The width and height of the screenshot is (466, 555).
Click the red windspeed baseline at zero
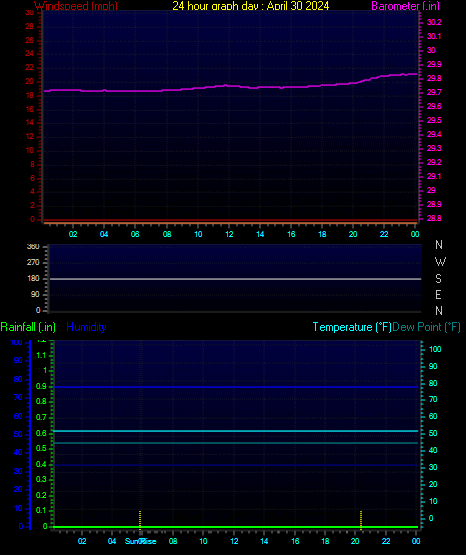point(231,221)
